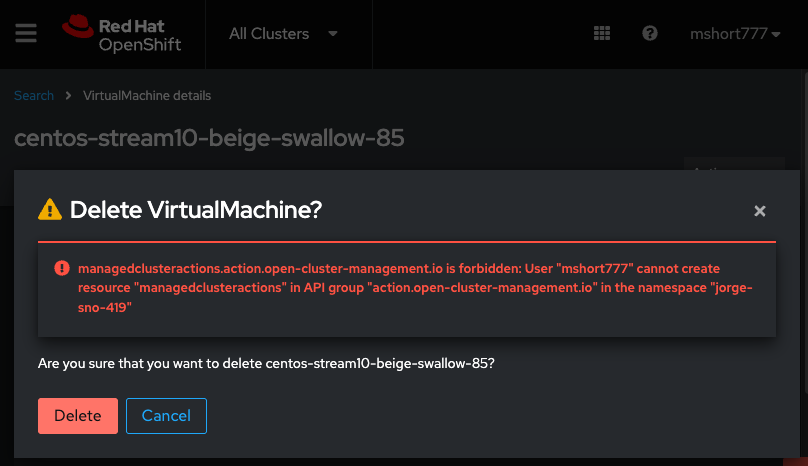Image resolution: width=808 pixels, height=466 pixels.
Task: Click the yellow warning triangle icon
Action: [x=50, y=210]
